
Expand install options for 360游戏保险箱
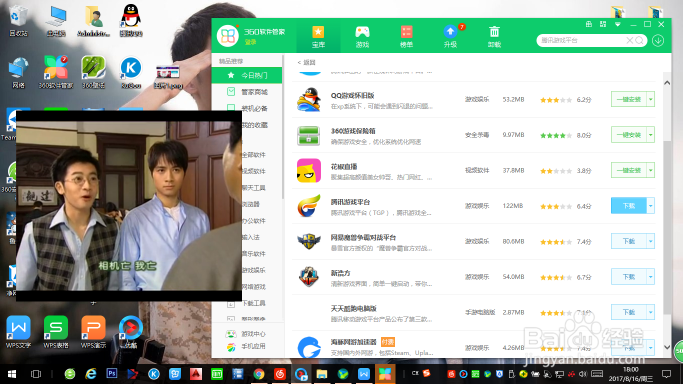[x=651, y=135]
